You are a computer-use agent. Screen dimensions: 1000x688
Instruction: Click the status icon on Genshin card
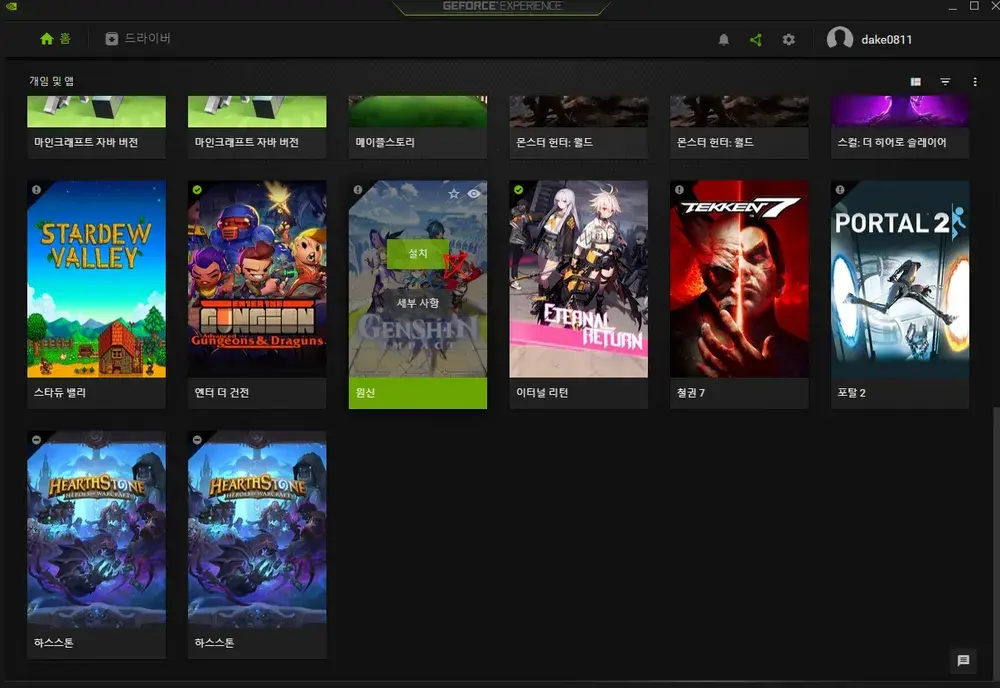tap(358, 190)
